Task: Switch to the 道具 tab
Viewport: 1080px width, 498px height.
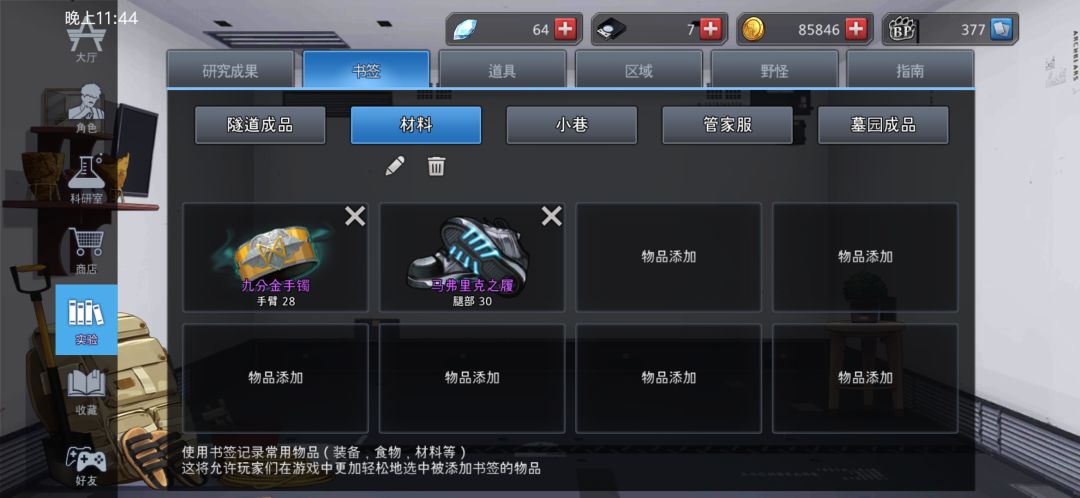Action: [x=503, y=70]
